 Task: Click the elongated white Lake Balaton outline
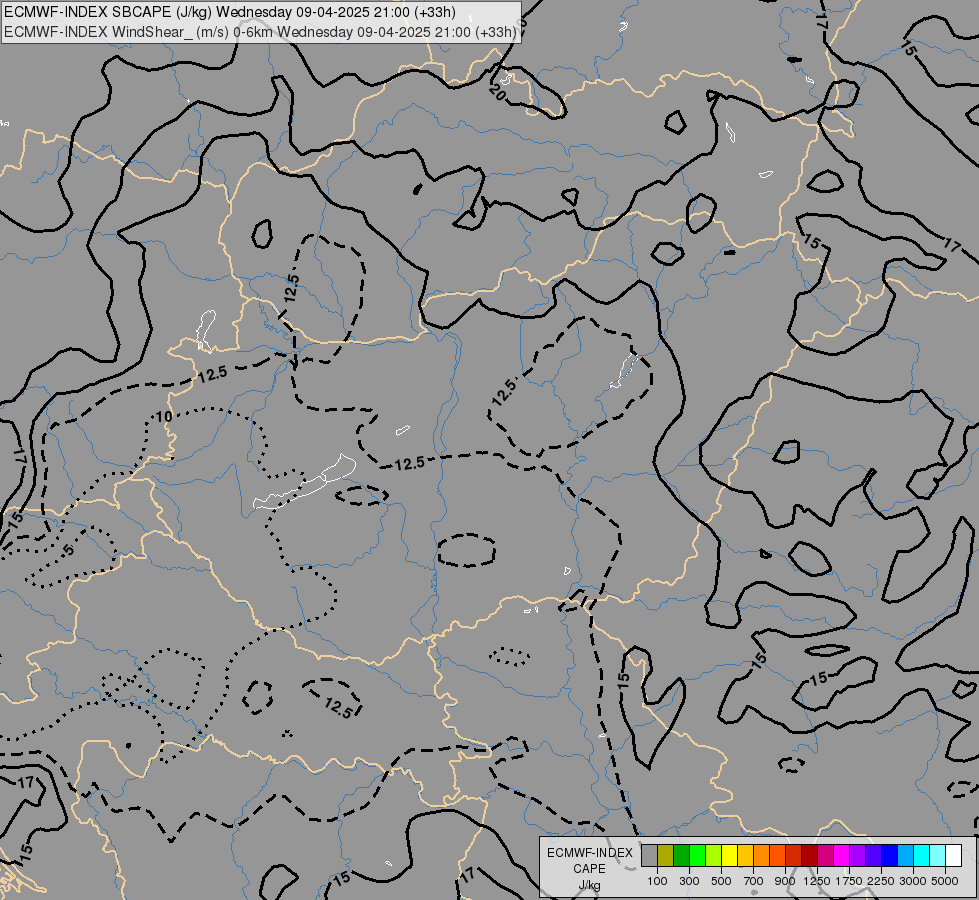(305, 482)
